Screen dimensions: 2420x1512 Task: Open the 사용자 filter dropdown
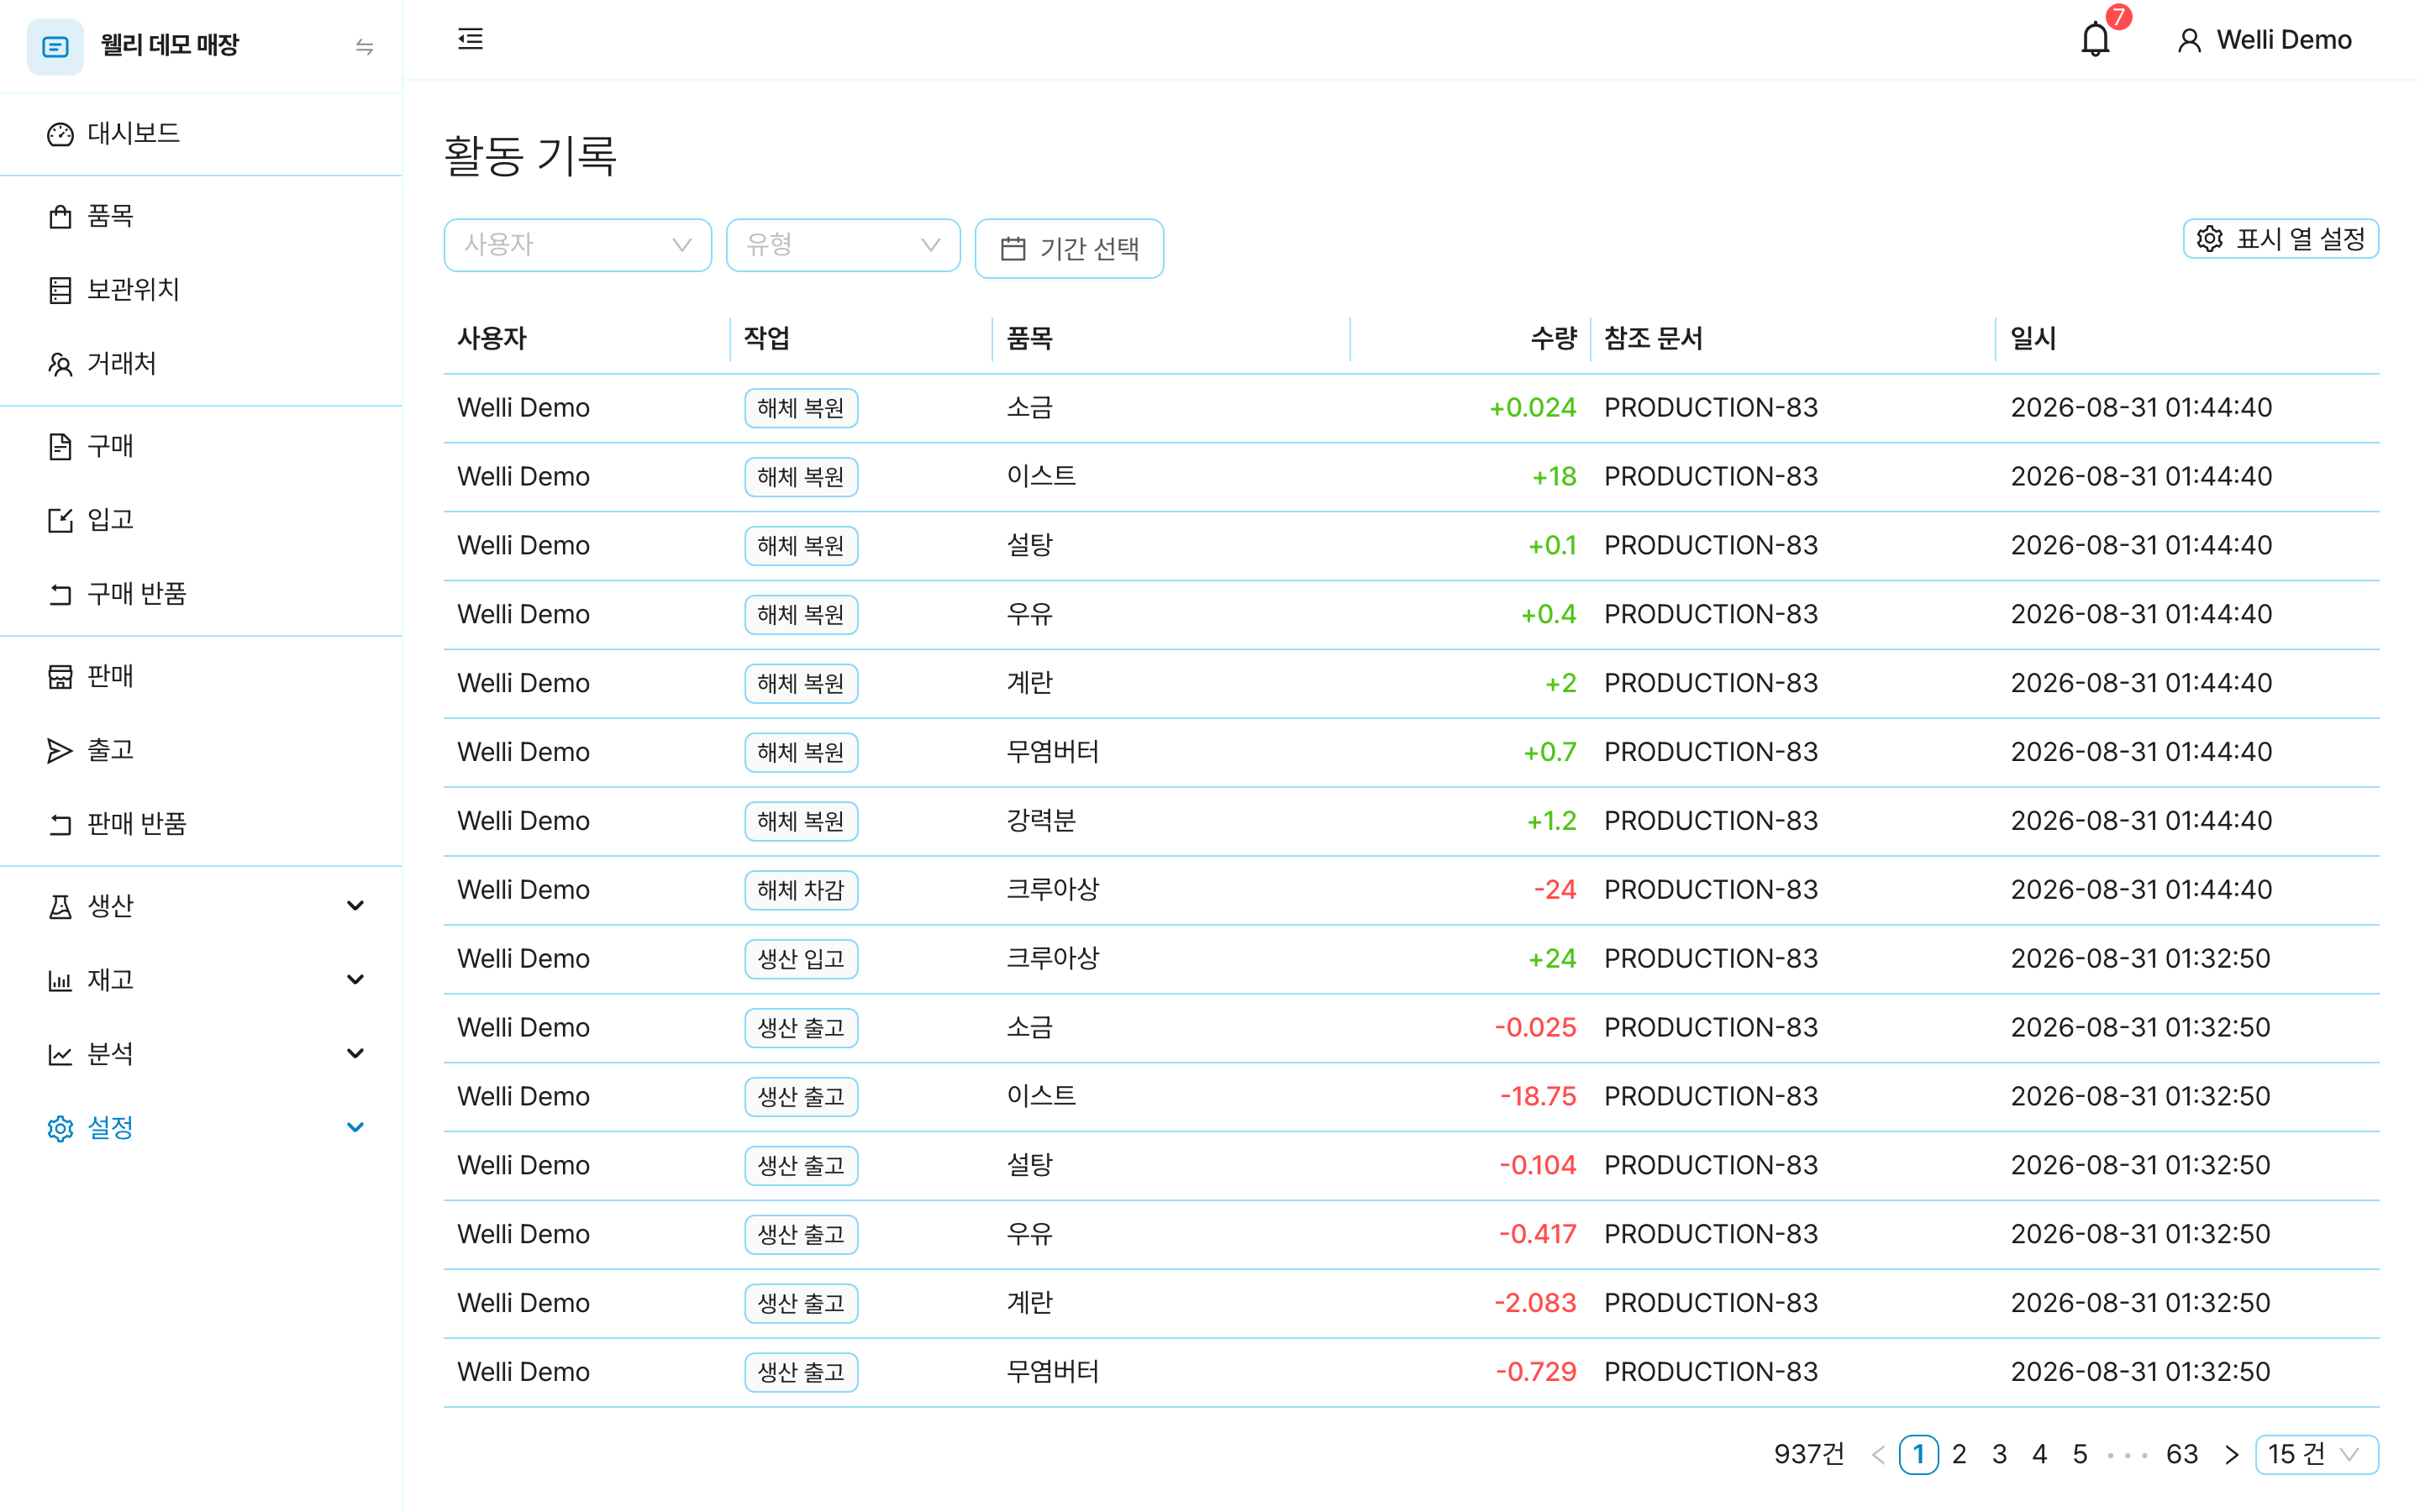pyautogui.click(x=577, y=245)
